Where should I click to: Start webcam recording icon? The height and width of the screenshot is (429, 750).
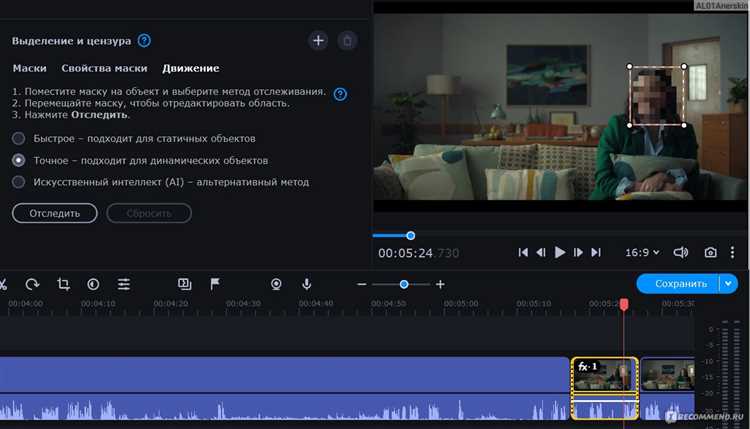click(276, 285)
